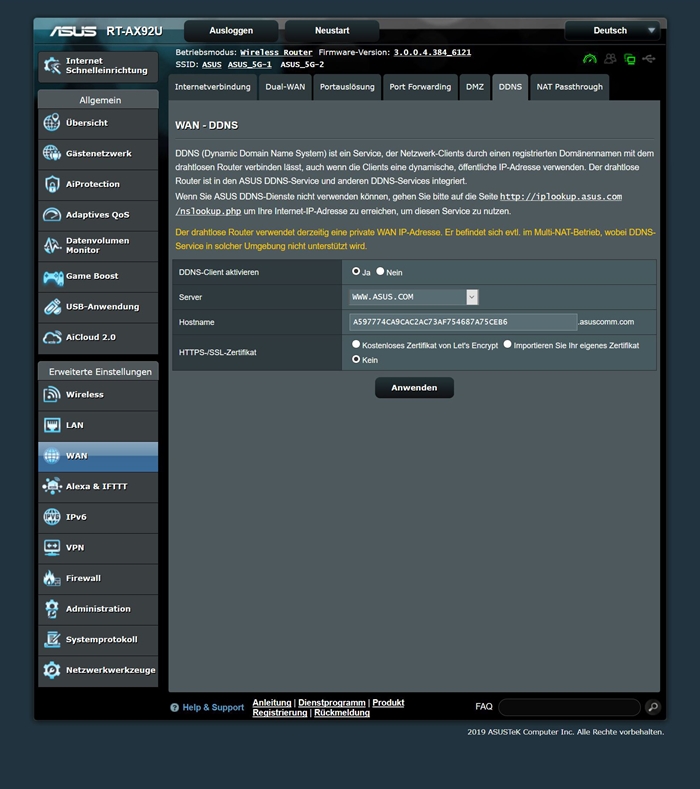Image resolution: width=700 pixels, height=789 pixels.
Task: Select Kein for HTTPS-/SSL-Zertifikat
Action: pyautogui.click(x=356, y=359)
